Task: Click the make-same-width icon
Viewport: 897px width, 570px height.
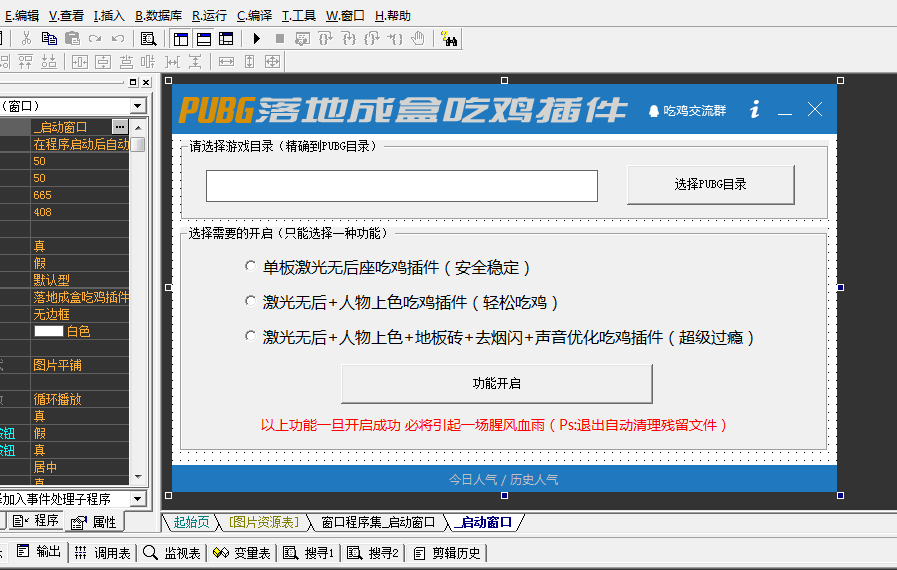Action: 227,61
